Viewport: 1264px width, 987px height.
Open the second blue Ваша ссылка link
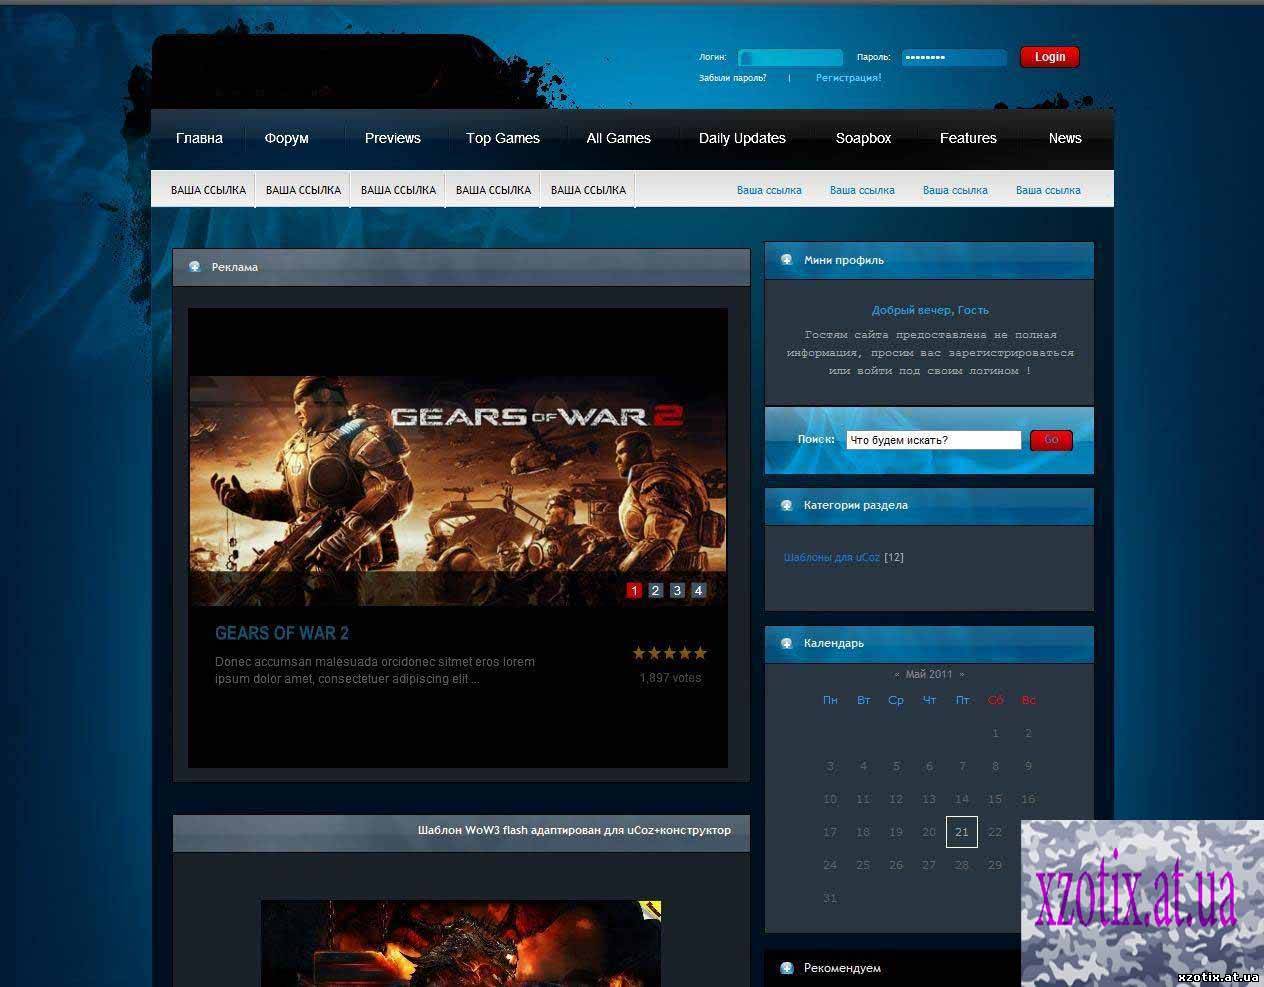862,190
